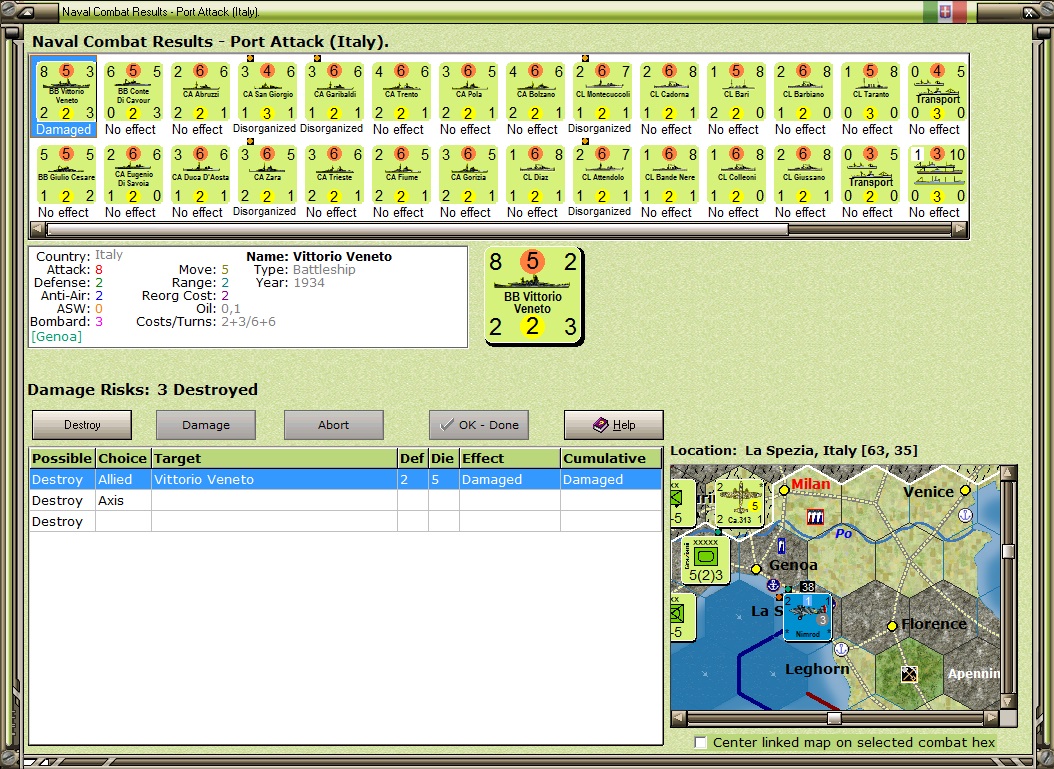The height and width of the screenshot is (769, 1054).
Task: Select CA Pola unit counter
Action: [x=469, y=91]
